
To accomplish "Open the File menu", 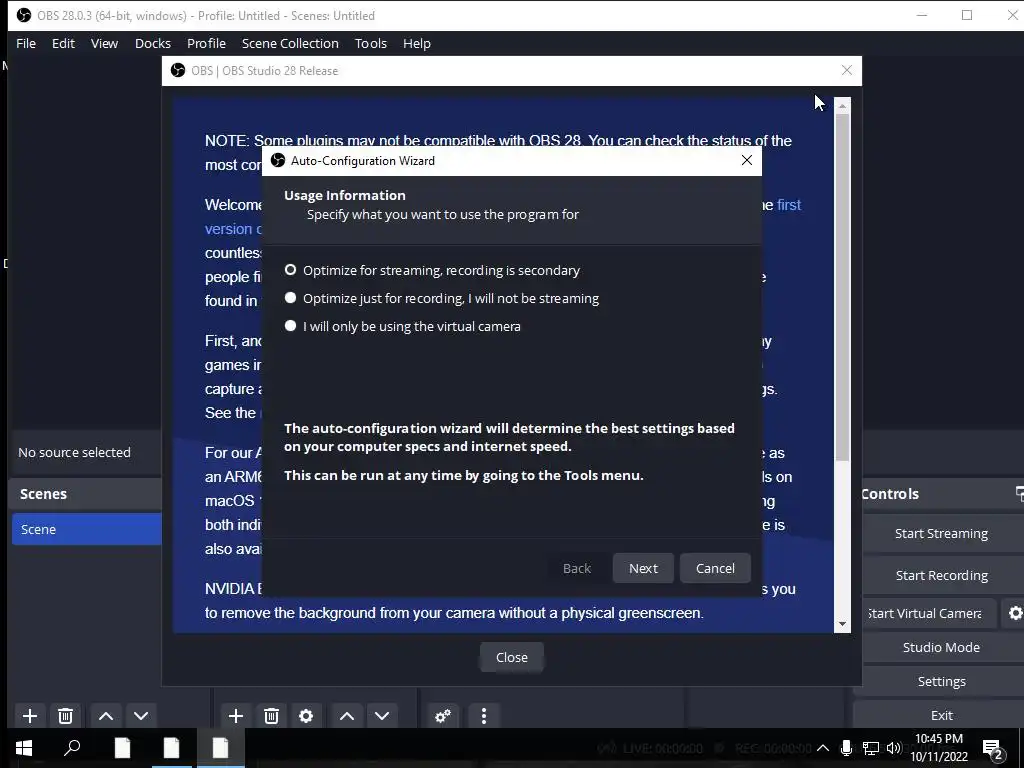I will tap(26, 43).
